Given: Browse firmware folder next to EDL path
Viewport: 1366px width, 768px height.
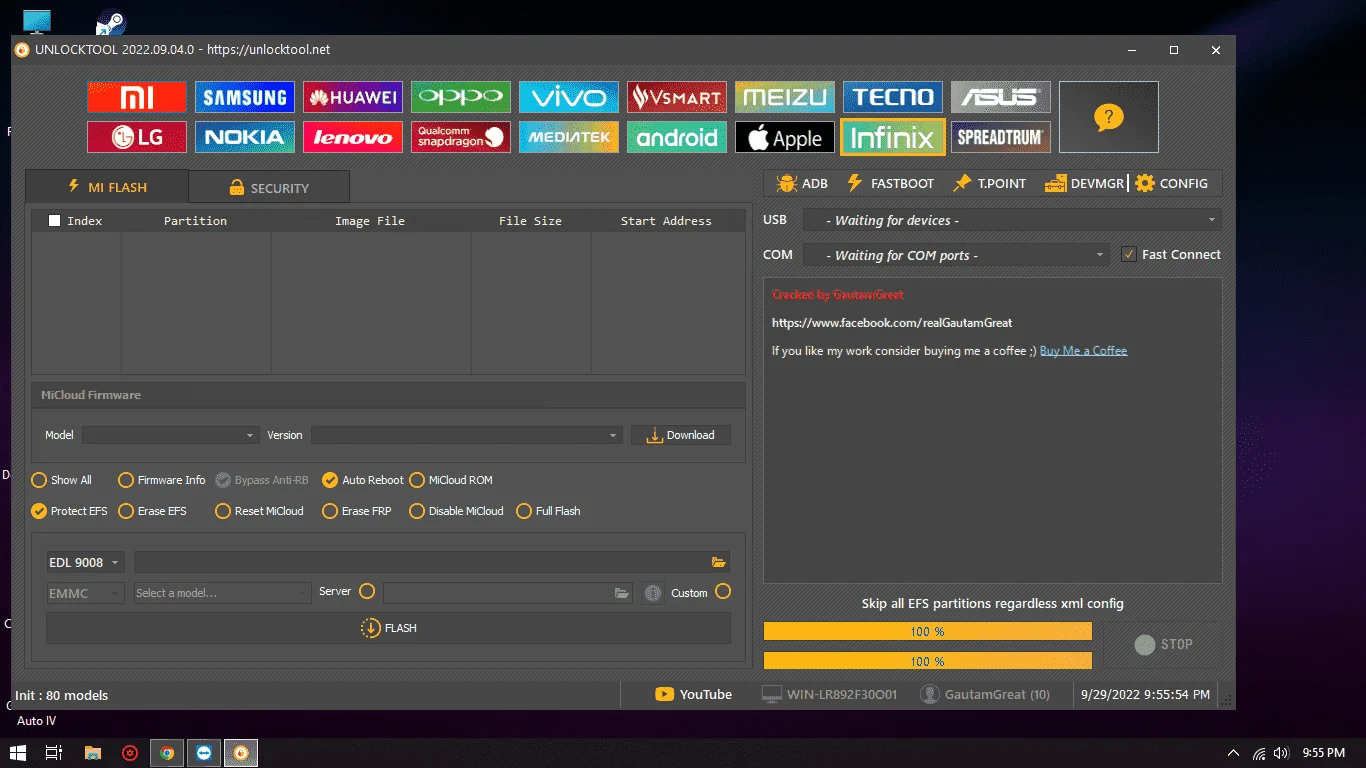Looking at the screenshot, I should [x=718, y=562].
